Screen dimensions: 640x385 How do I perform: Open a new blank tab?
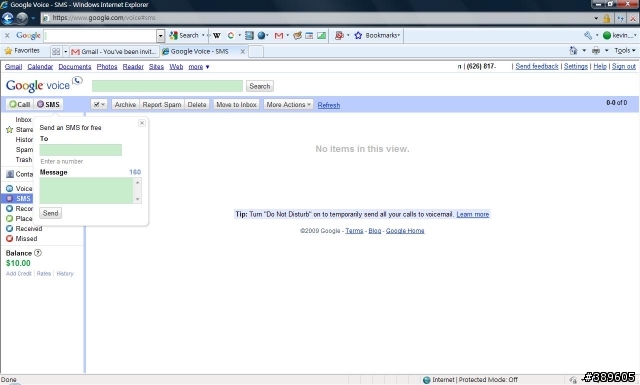pos(256,51)
